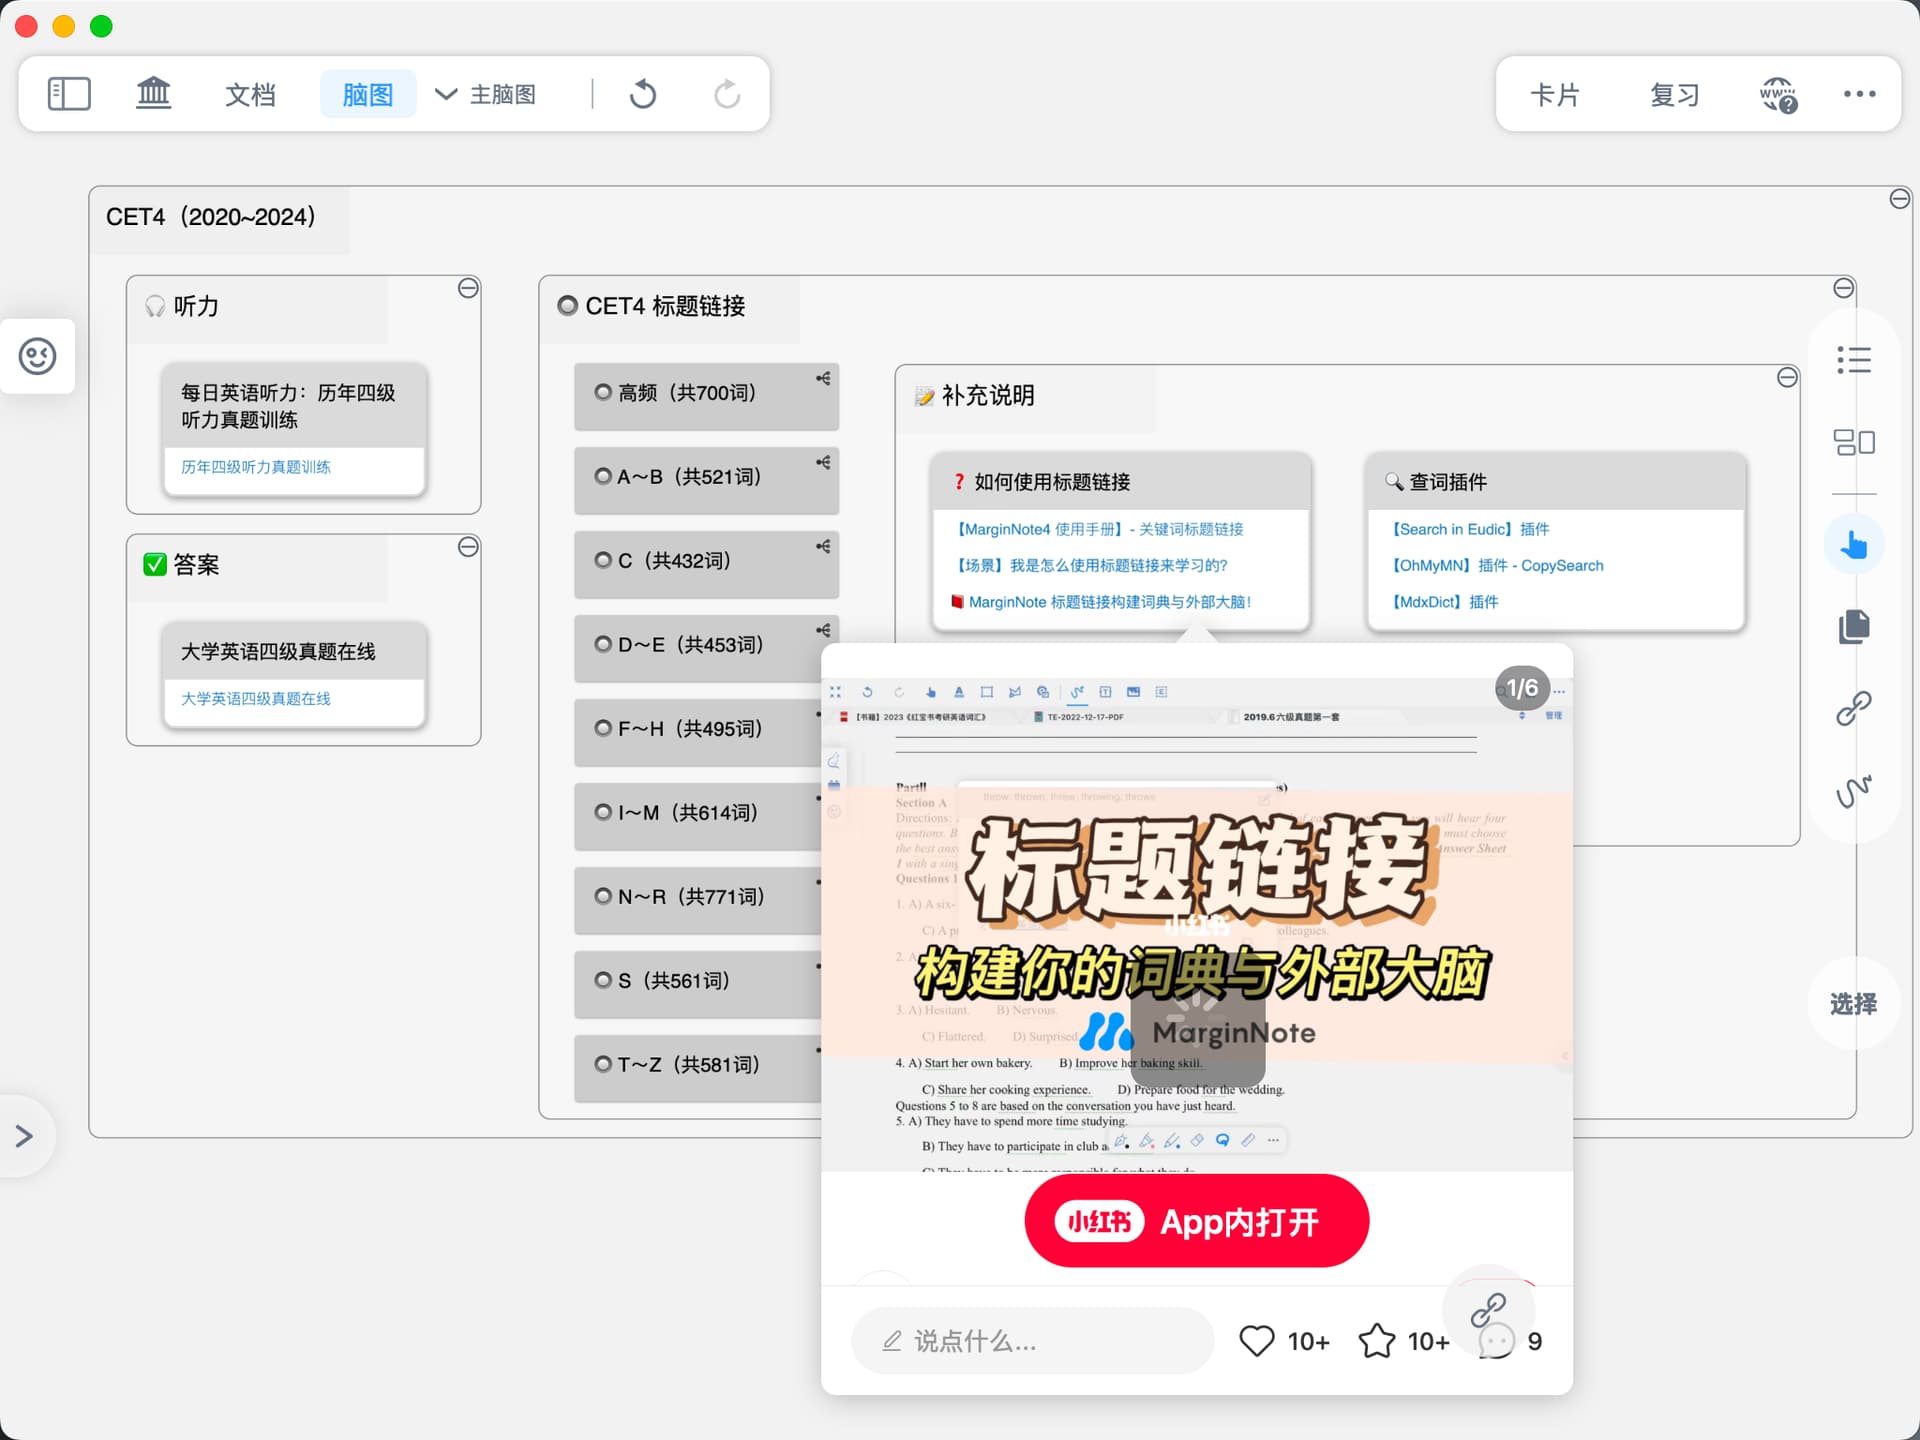Show the outline list view icon
Viewport: 1920px width, 1440px height.
point(1853,360)
